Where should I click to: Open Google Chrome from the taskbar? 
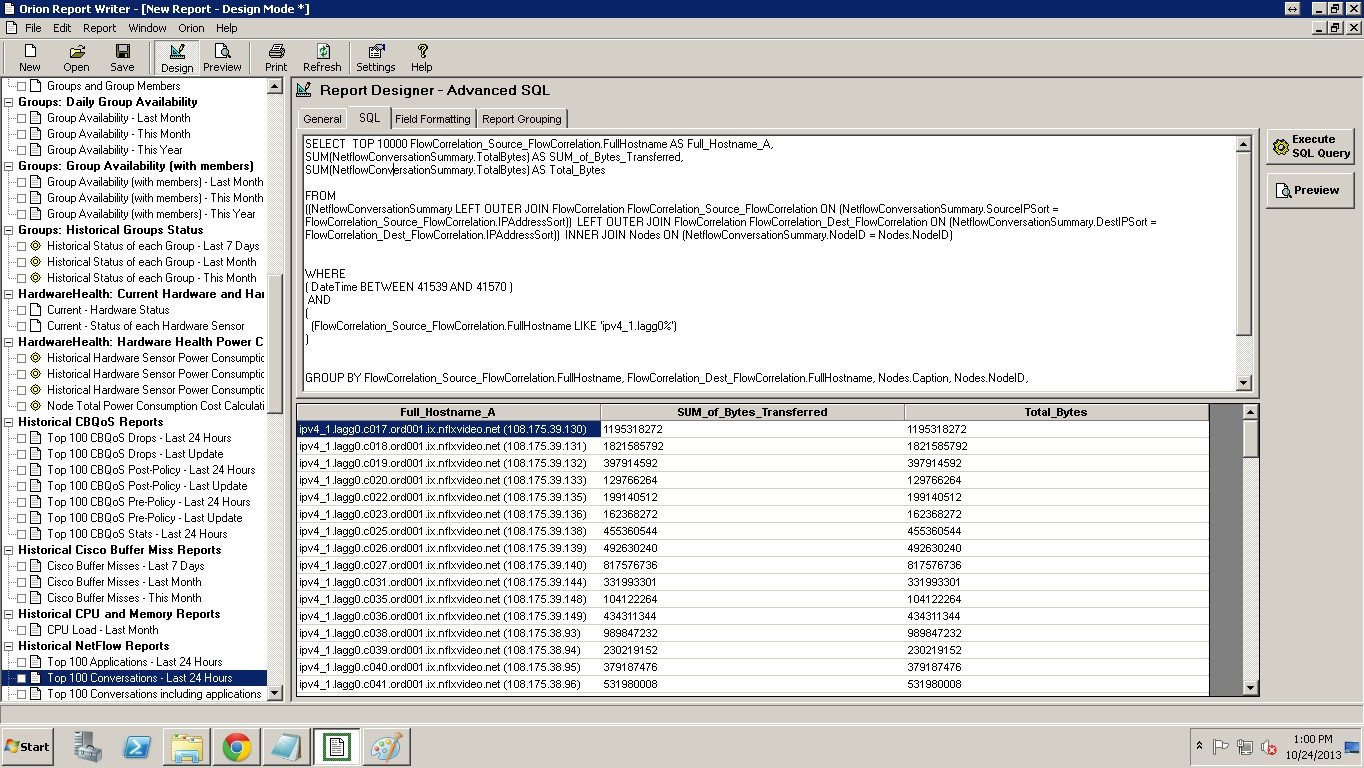237,746
